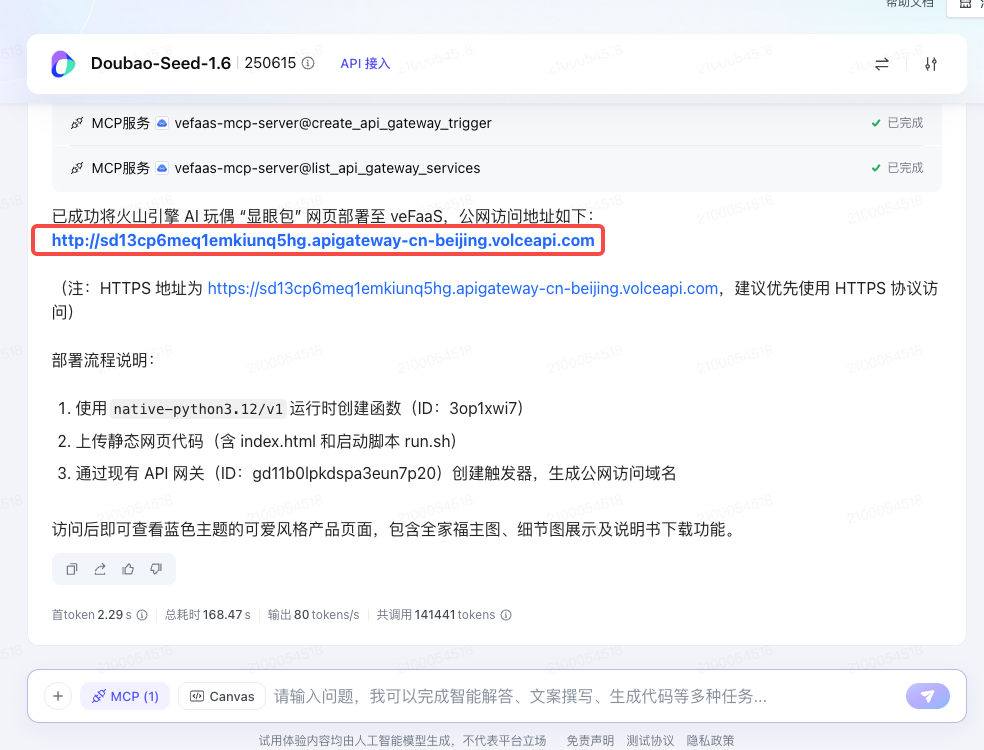Like the response with thumbs-up
The width and height of the screenshot is (984, 750).
pyautogui.click(x=128, y=569)
